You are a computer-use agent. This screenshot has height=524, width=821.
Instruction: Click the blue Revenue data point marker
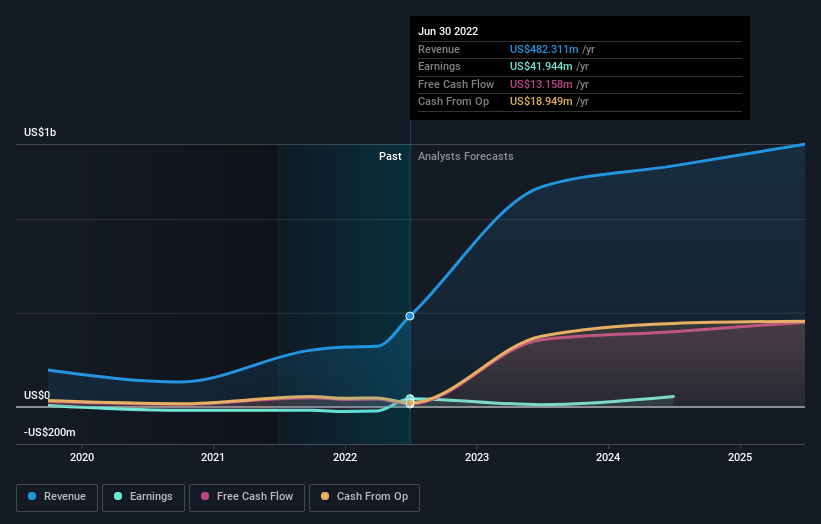point(410,316)
